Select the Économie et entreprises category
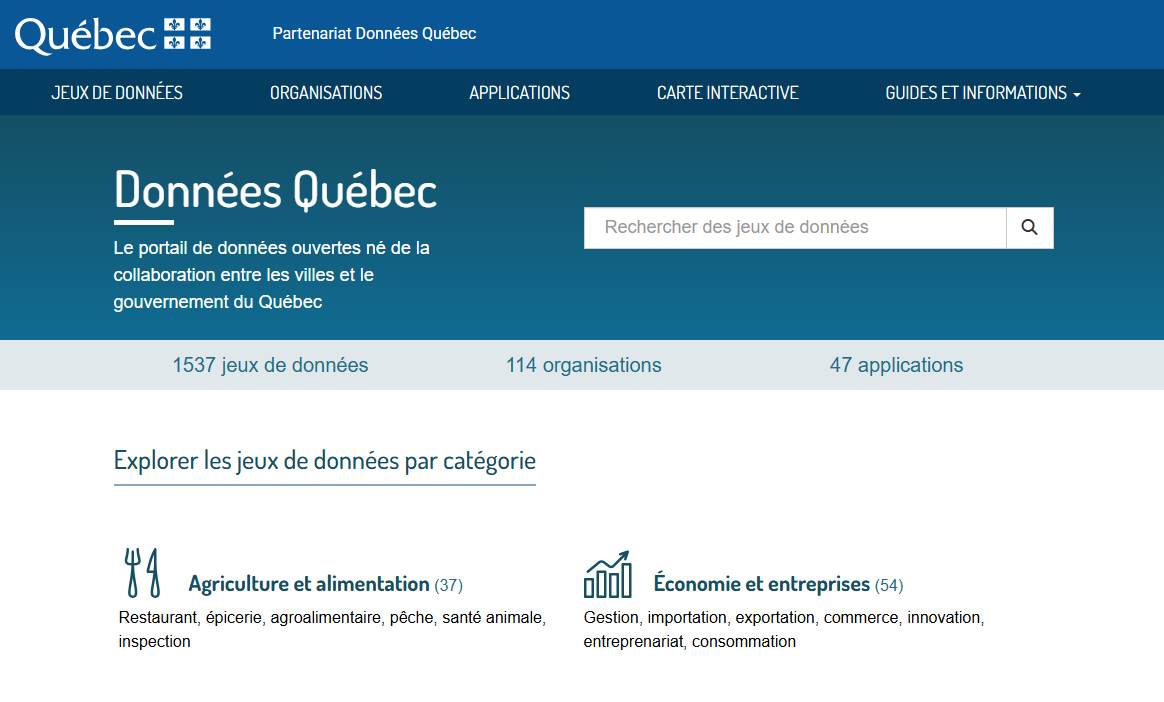 pyautogui.click(x=761, y=584)
